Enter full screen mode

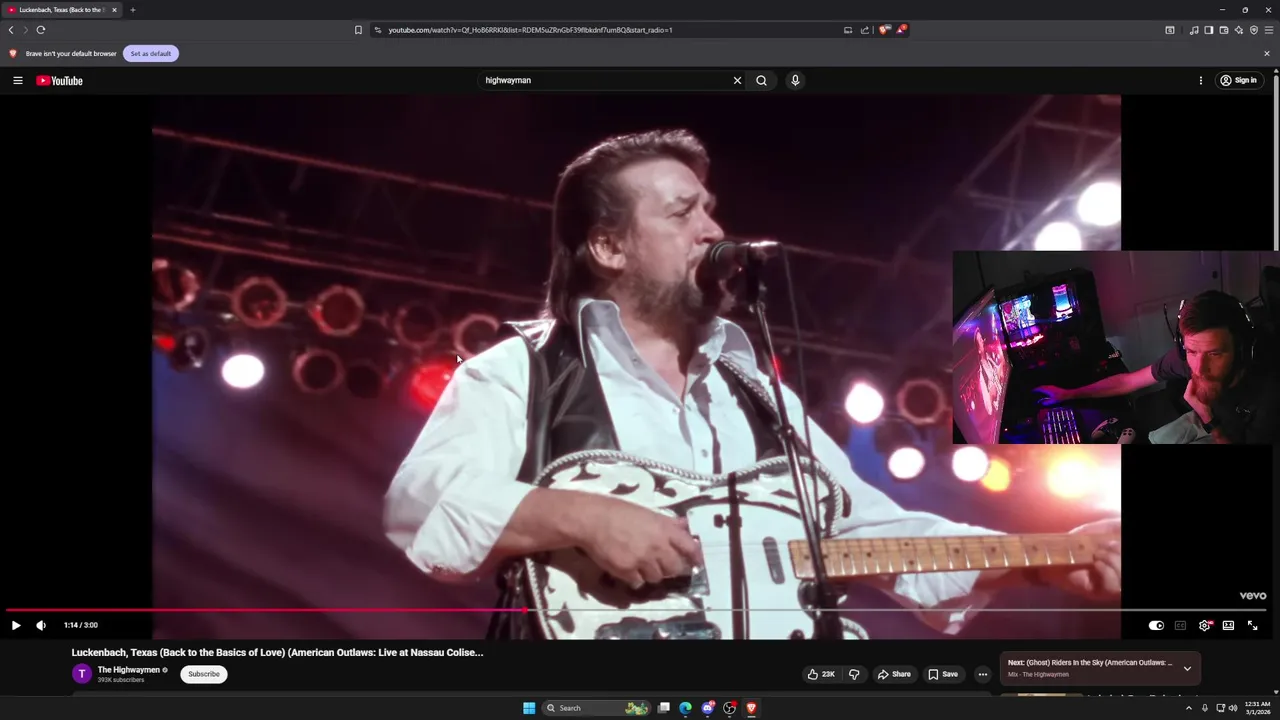1252,625
